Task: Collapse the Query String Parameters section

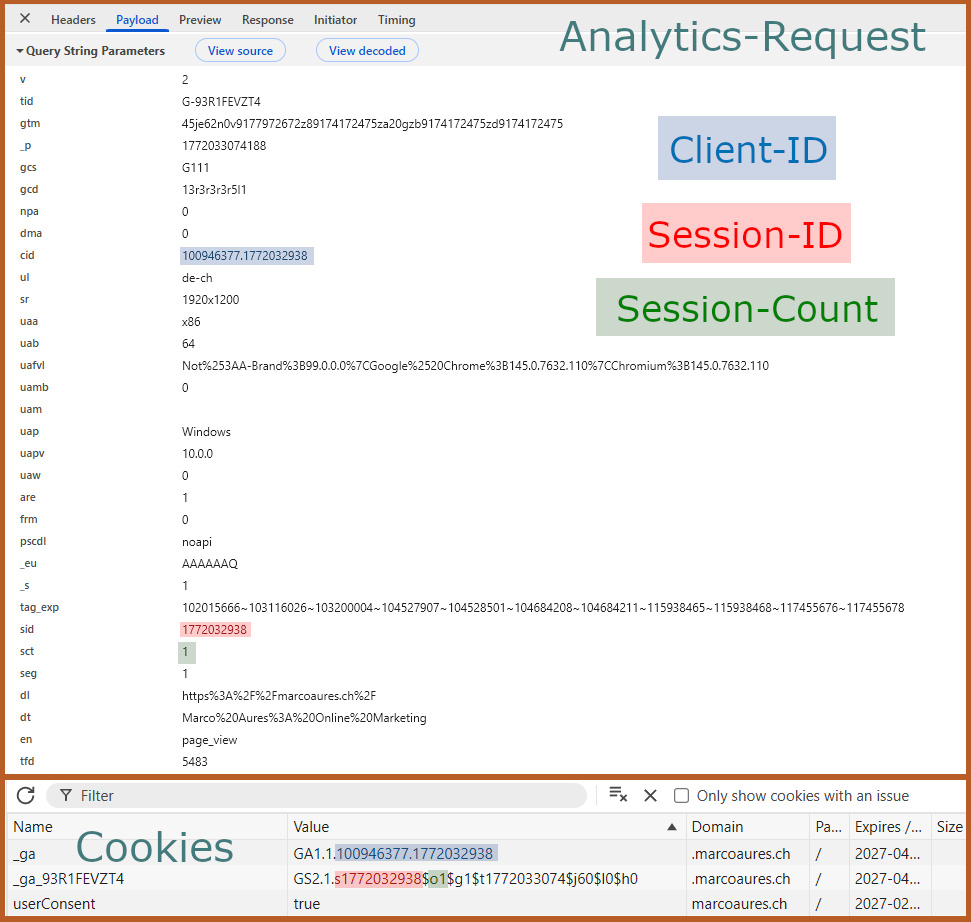Action: [x=19, y=50]
